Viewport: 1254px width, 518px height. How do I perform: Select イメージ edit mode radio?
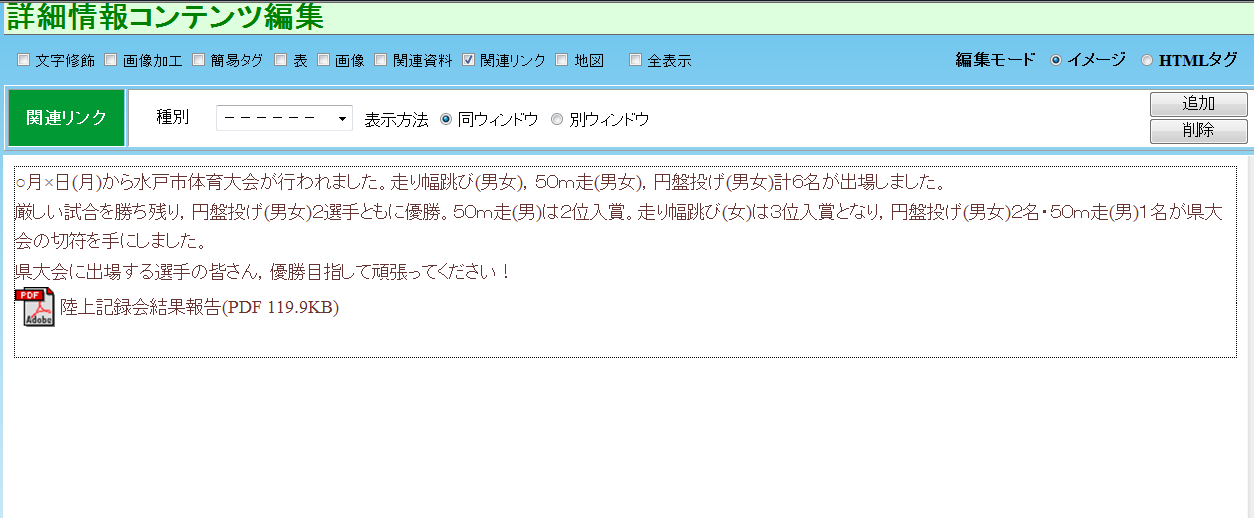click(x=1056, y=60)
